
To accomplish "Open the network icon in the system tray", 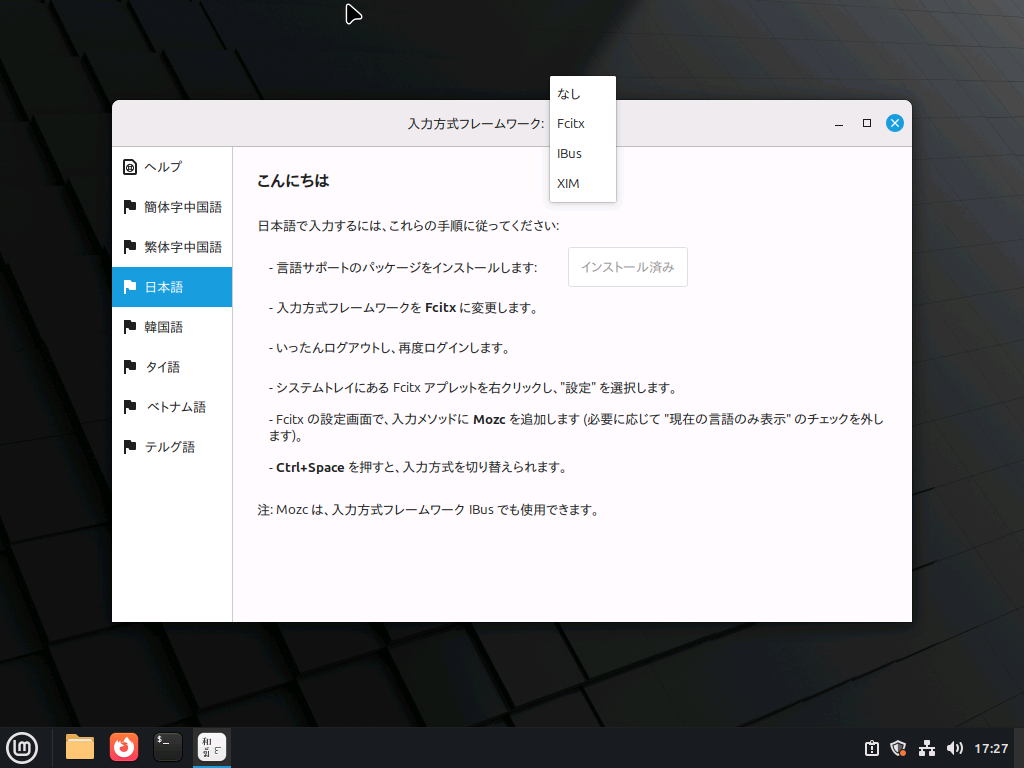I will [x=926, y=747].
